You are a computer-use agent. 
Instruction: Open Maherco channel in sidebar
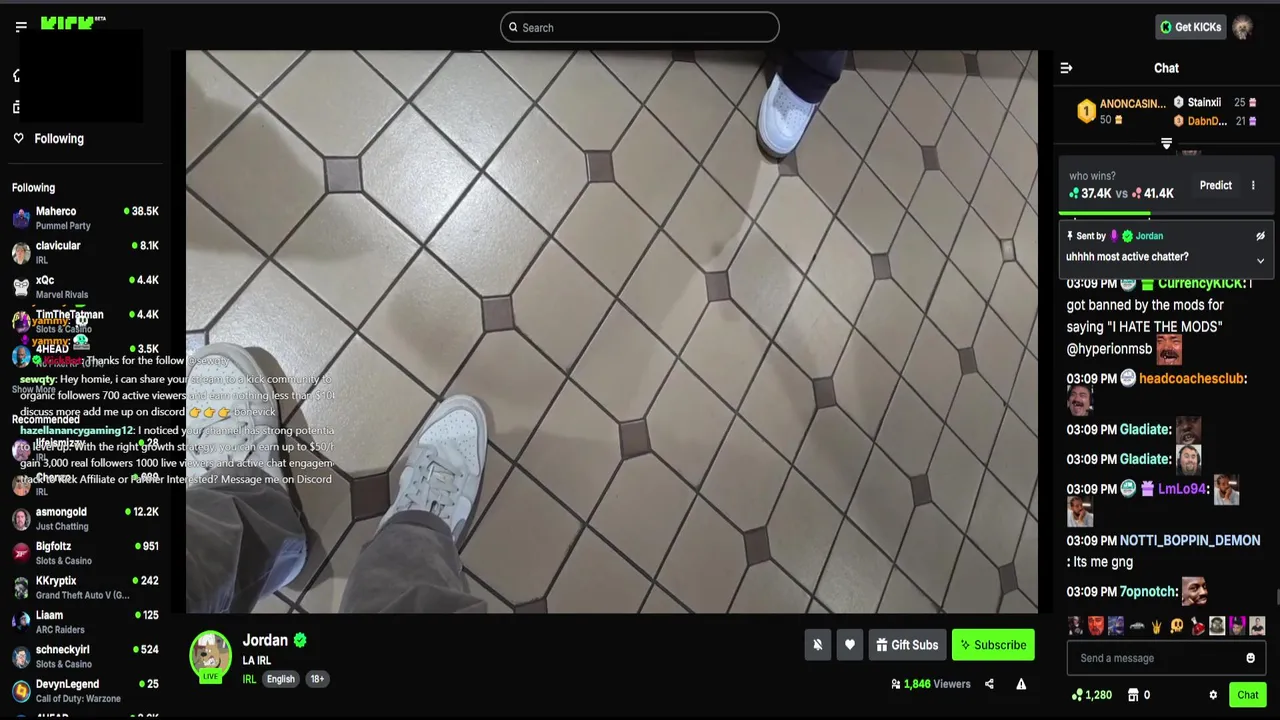[x=85, y=218]
